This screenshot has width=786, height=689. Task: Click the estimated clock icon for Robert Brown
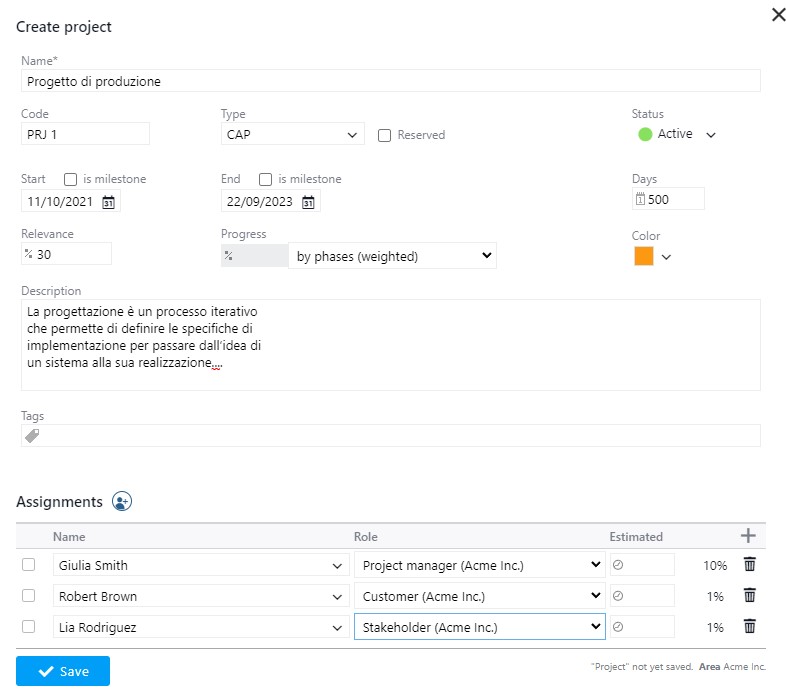click(618, 596)
